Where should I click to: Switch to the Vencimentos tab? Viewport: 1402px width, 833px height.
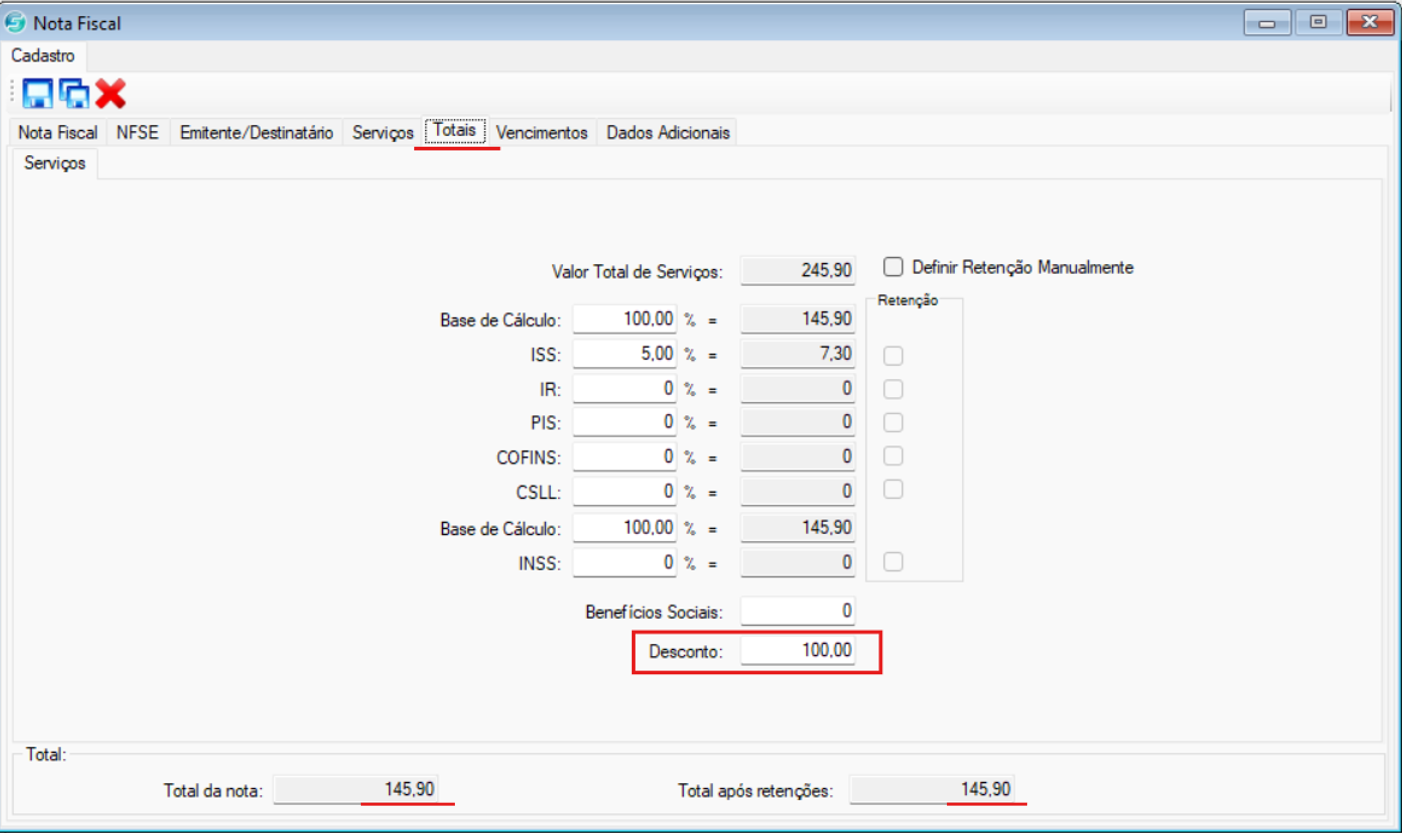[542, 132]
